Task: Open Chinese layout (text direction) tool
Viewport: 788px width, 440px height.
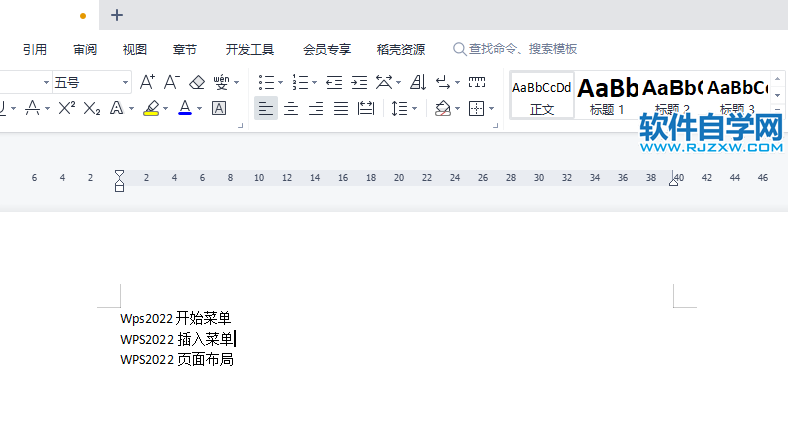Action: (x=384, y=82)
